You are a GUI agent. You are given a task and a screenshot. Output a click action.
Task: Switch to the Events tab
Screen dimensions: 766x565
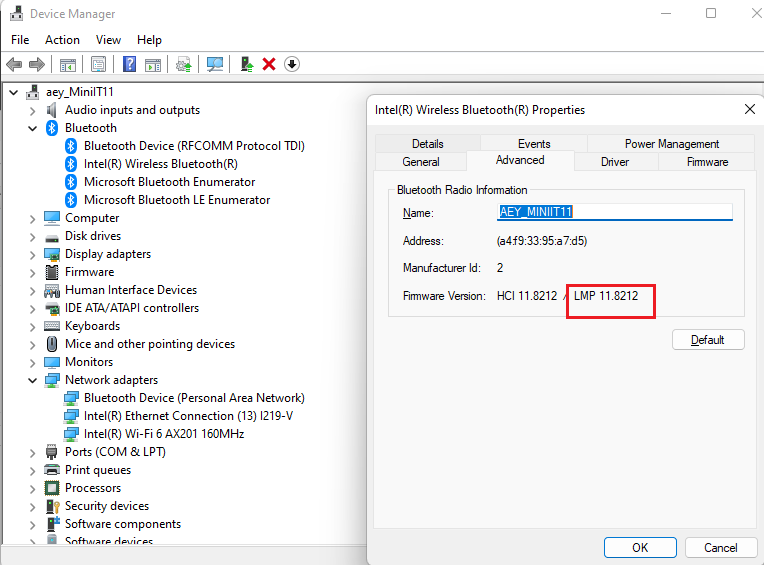point(534,144)
